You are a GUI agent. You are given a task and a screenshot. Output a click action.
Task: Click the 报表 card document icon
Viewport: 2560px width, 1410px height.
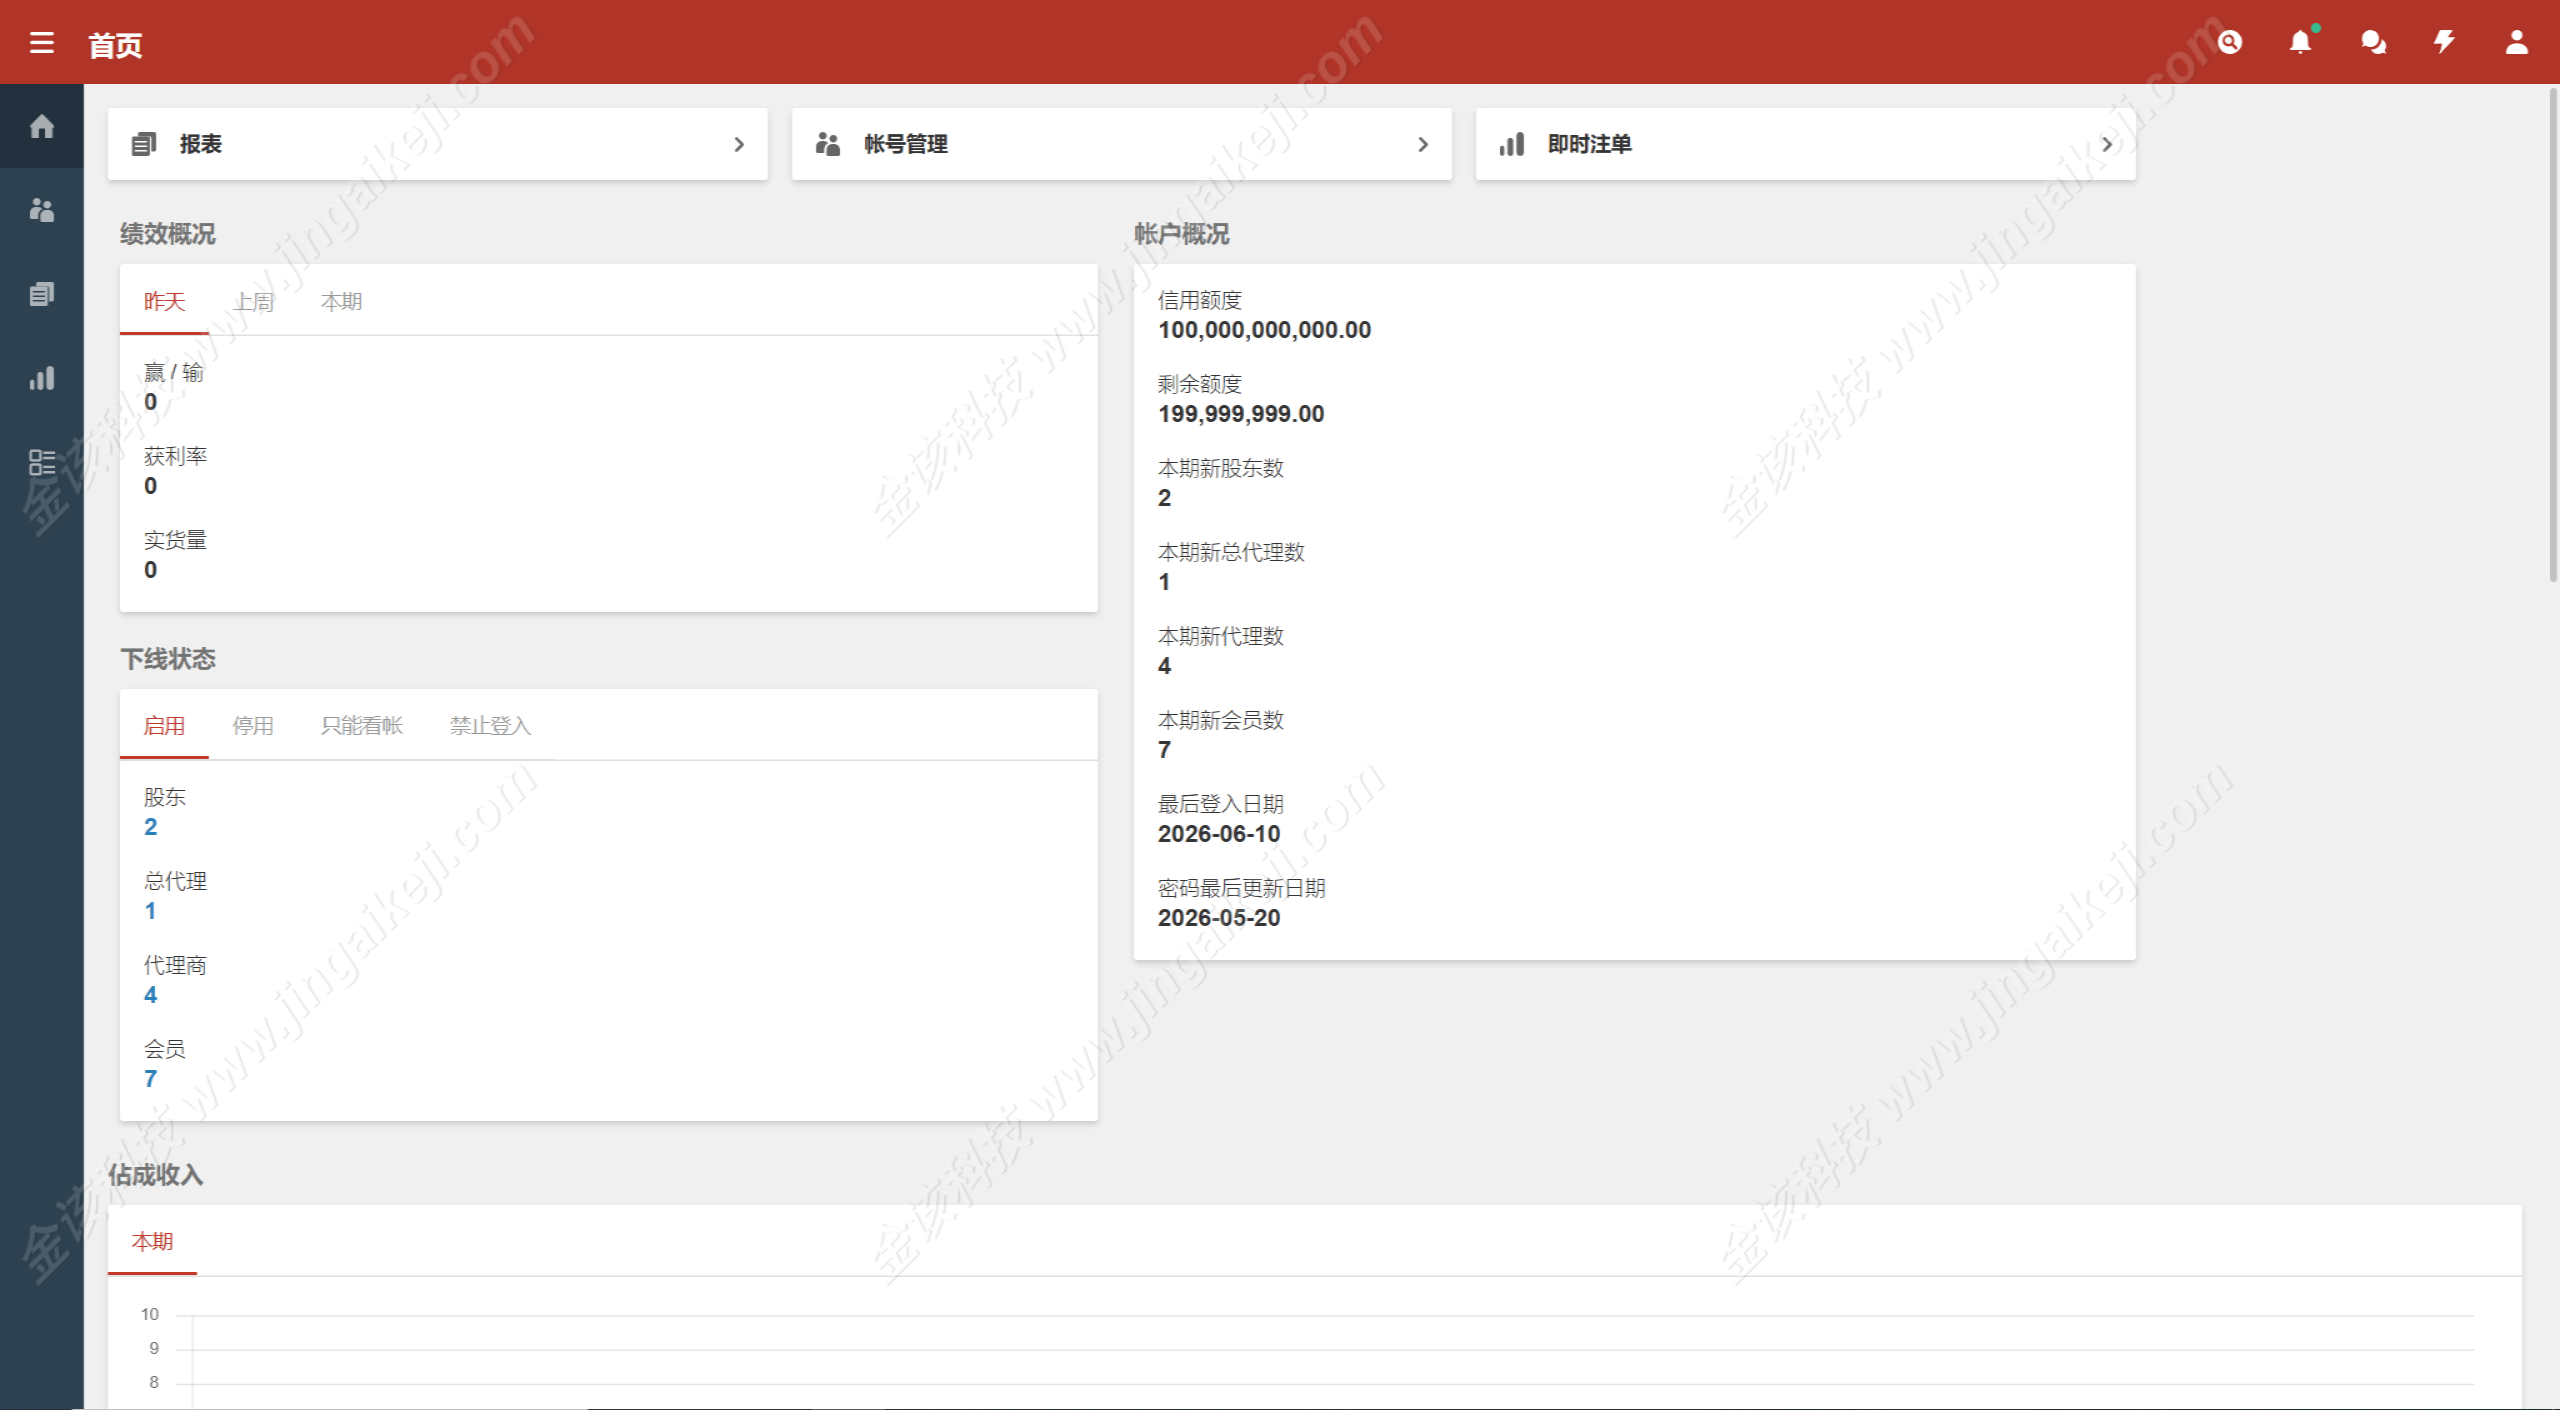tap(144, 144)
